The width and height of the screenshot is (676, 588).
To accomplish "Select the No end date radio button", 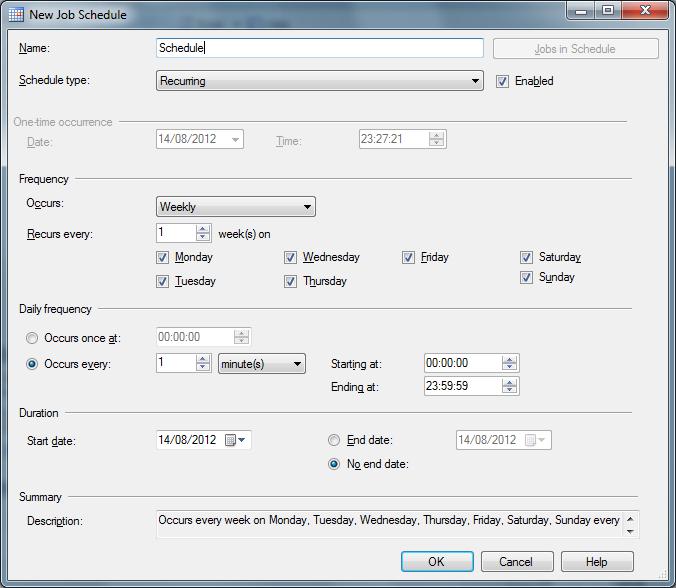I will 334,464.
